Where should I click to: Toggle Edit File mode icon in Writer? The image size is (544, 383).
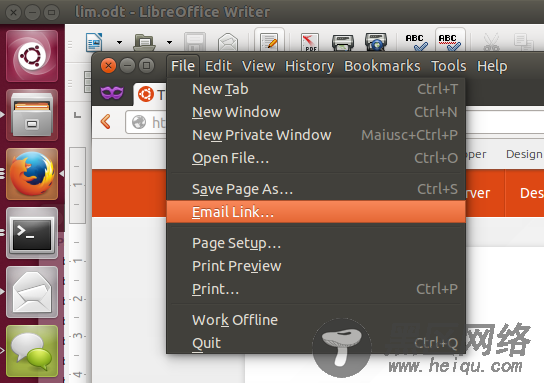pyautogui.click(x=269, y=41)
